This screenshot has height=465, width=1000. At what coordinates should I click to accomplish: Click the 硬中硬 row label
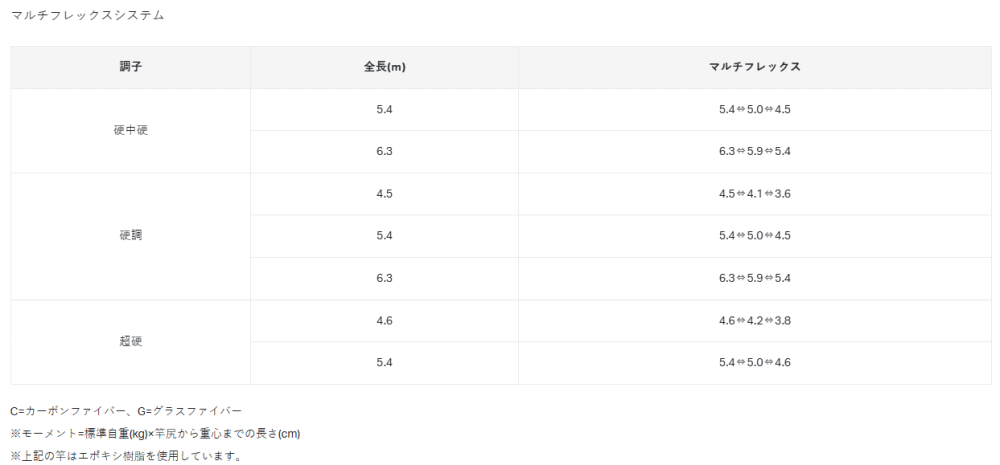click(x=131, y=130)
